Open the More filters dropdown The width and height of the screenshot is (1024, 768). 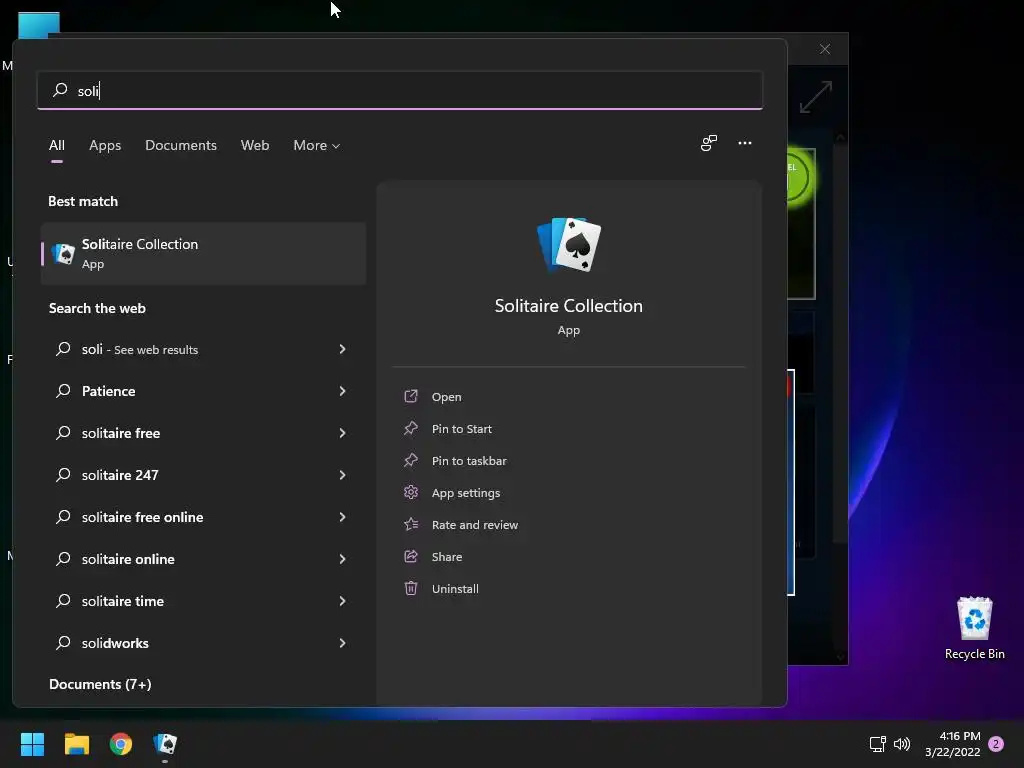coord(317,145)
